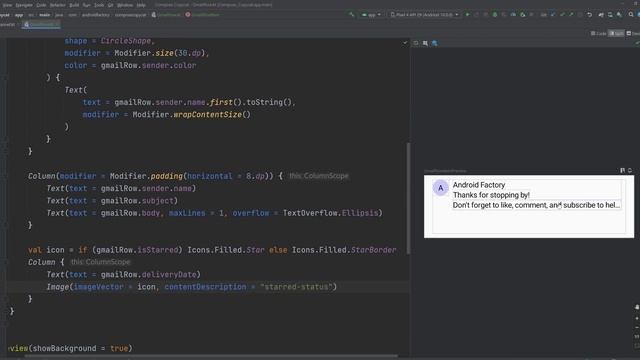Click 'CircleShape' in the shape line
This screenshot has width=640, height=360.
click(126, 41)
